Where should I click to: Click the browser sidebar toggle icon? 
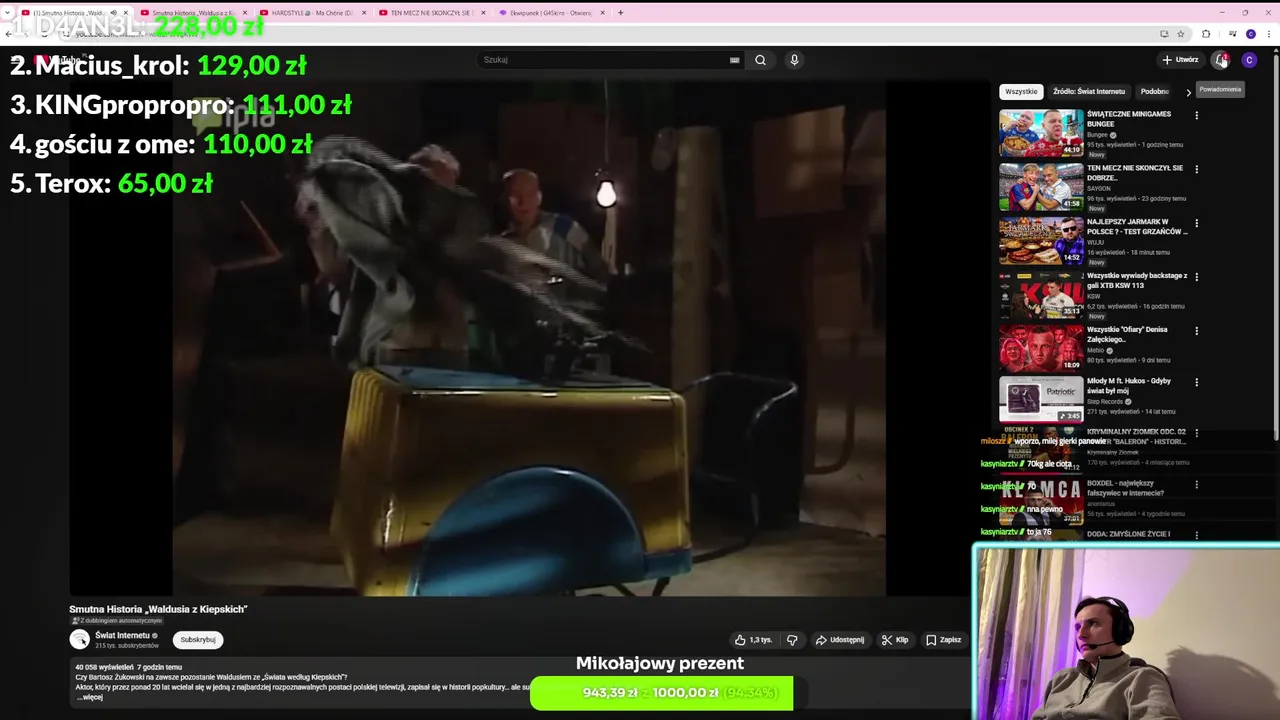[1232, 34]
